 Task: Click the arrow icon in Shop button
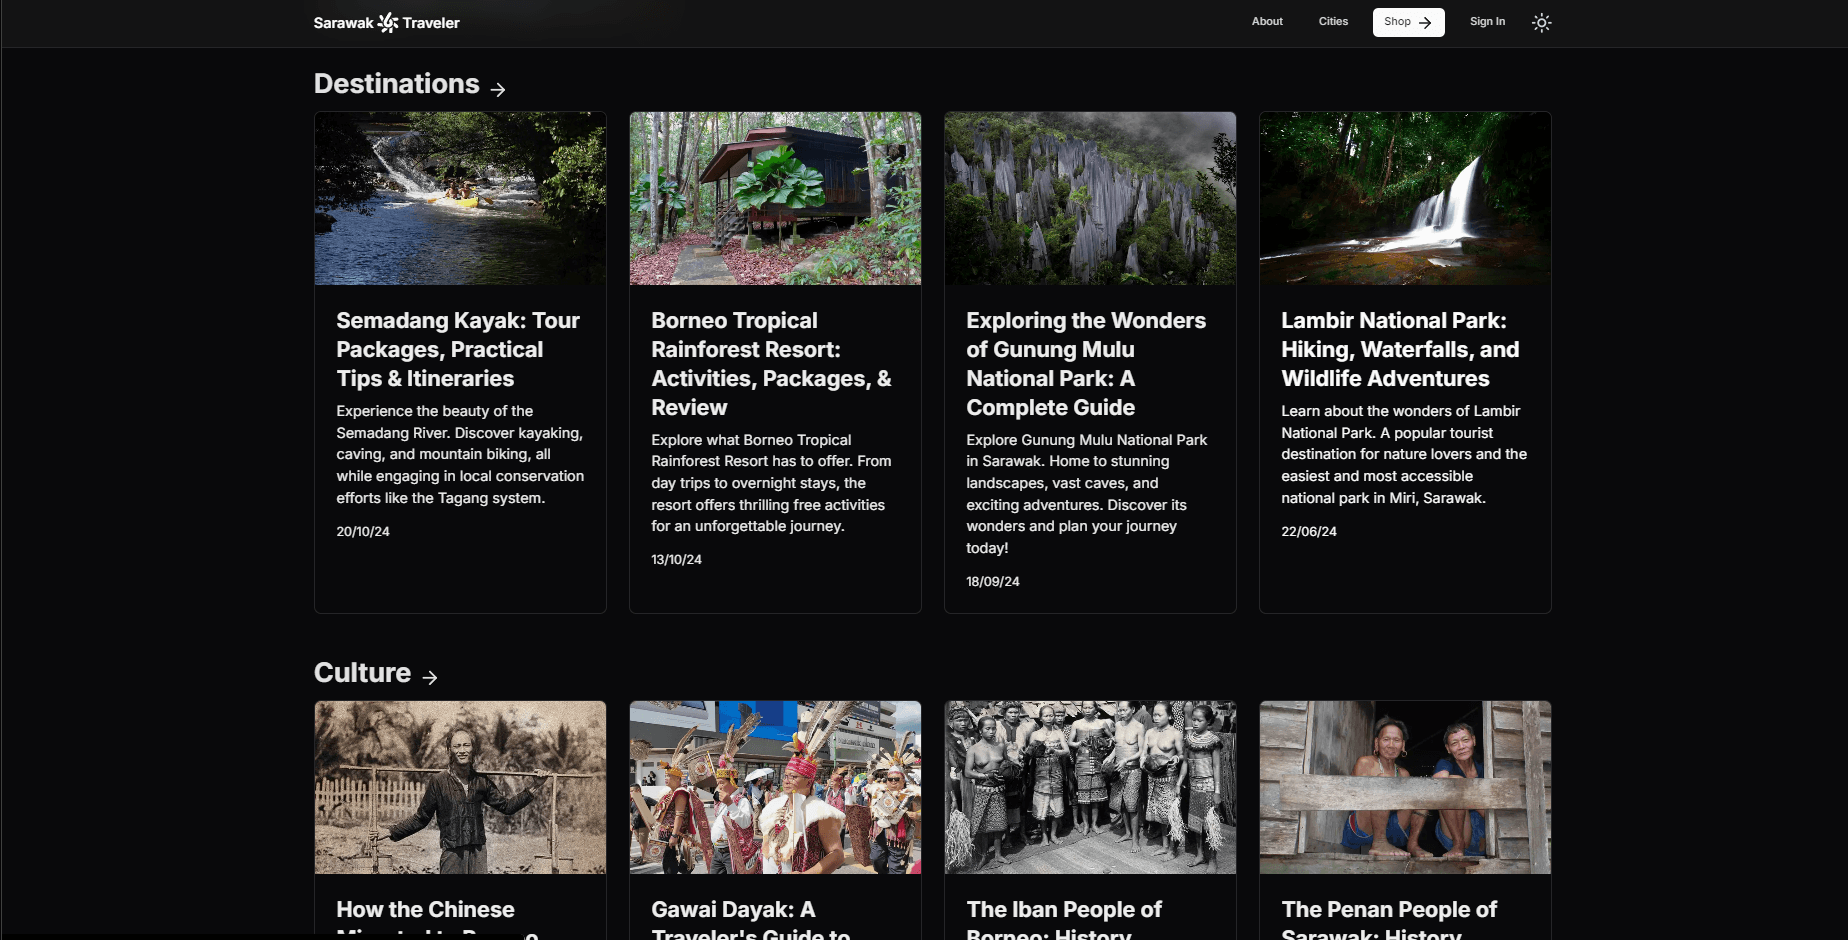1425,22
